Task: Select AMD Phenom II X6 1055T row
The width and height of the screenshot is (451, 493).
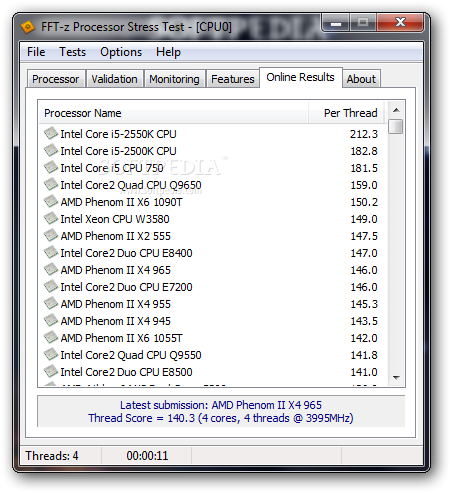Action: pos(213,338)
